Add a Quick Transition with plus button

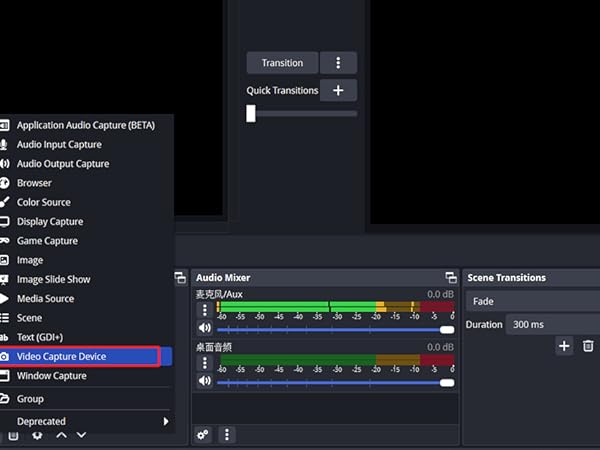tap(338, 90)
